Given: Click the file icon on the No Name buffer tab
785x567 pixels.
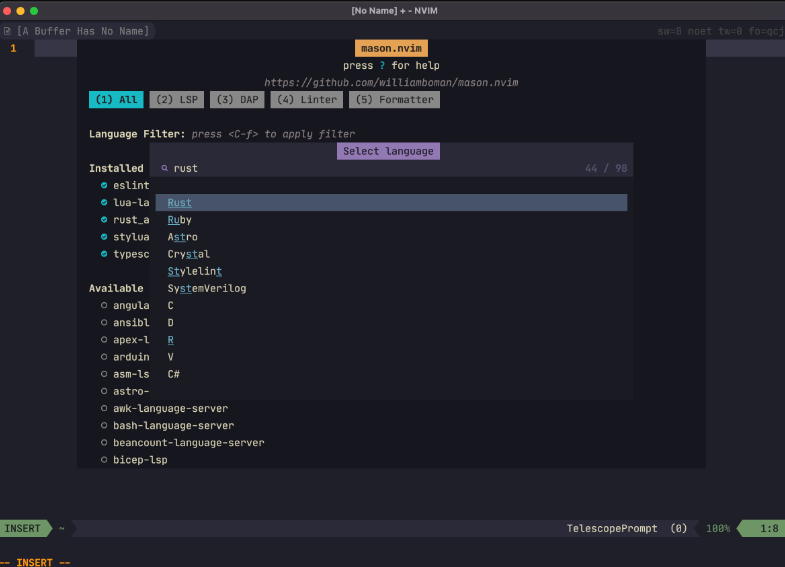Looking at the screenshot, I should pos(7,31).
